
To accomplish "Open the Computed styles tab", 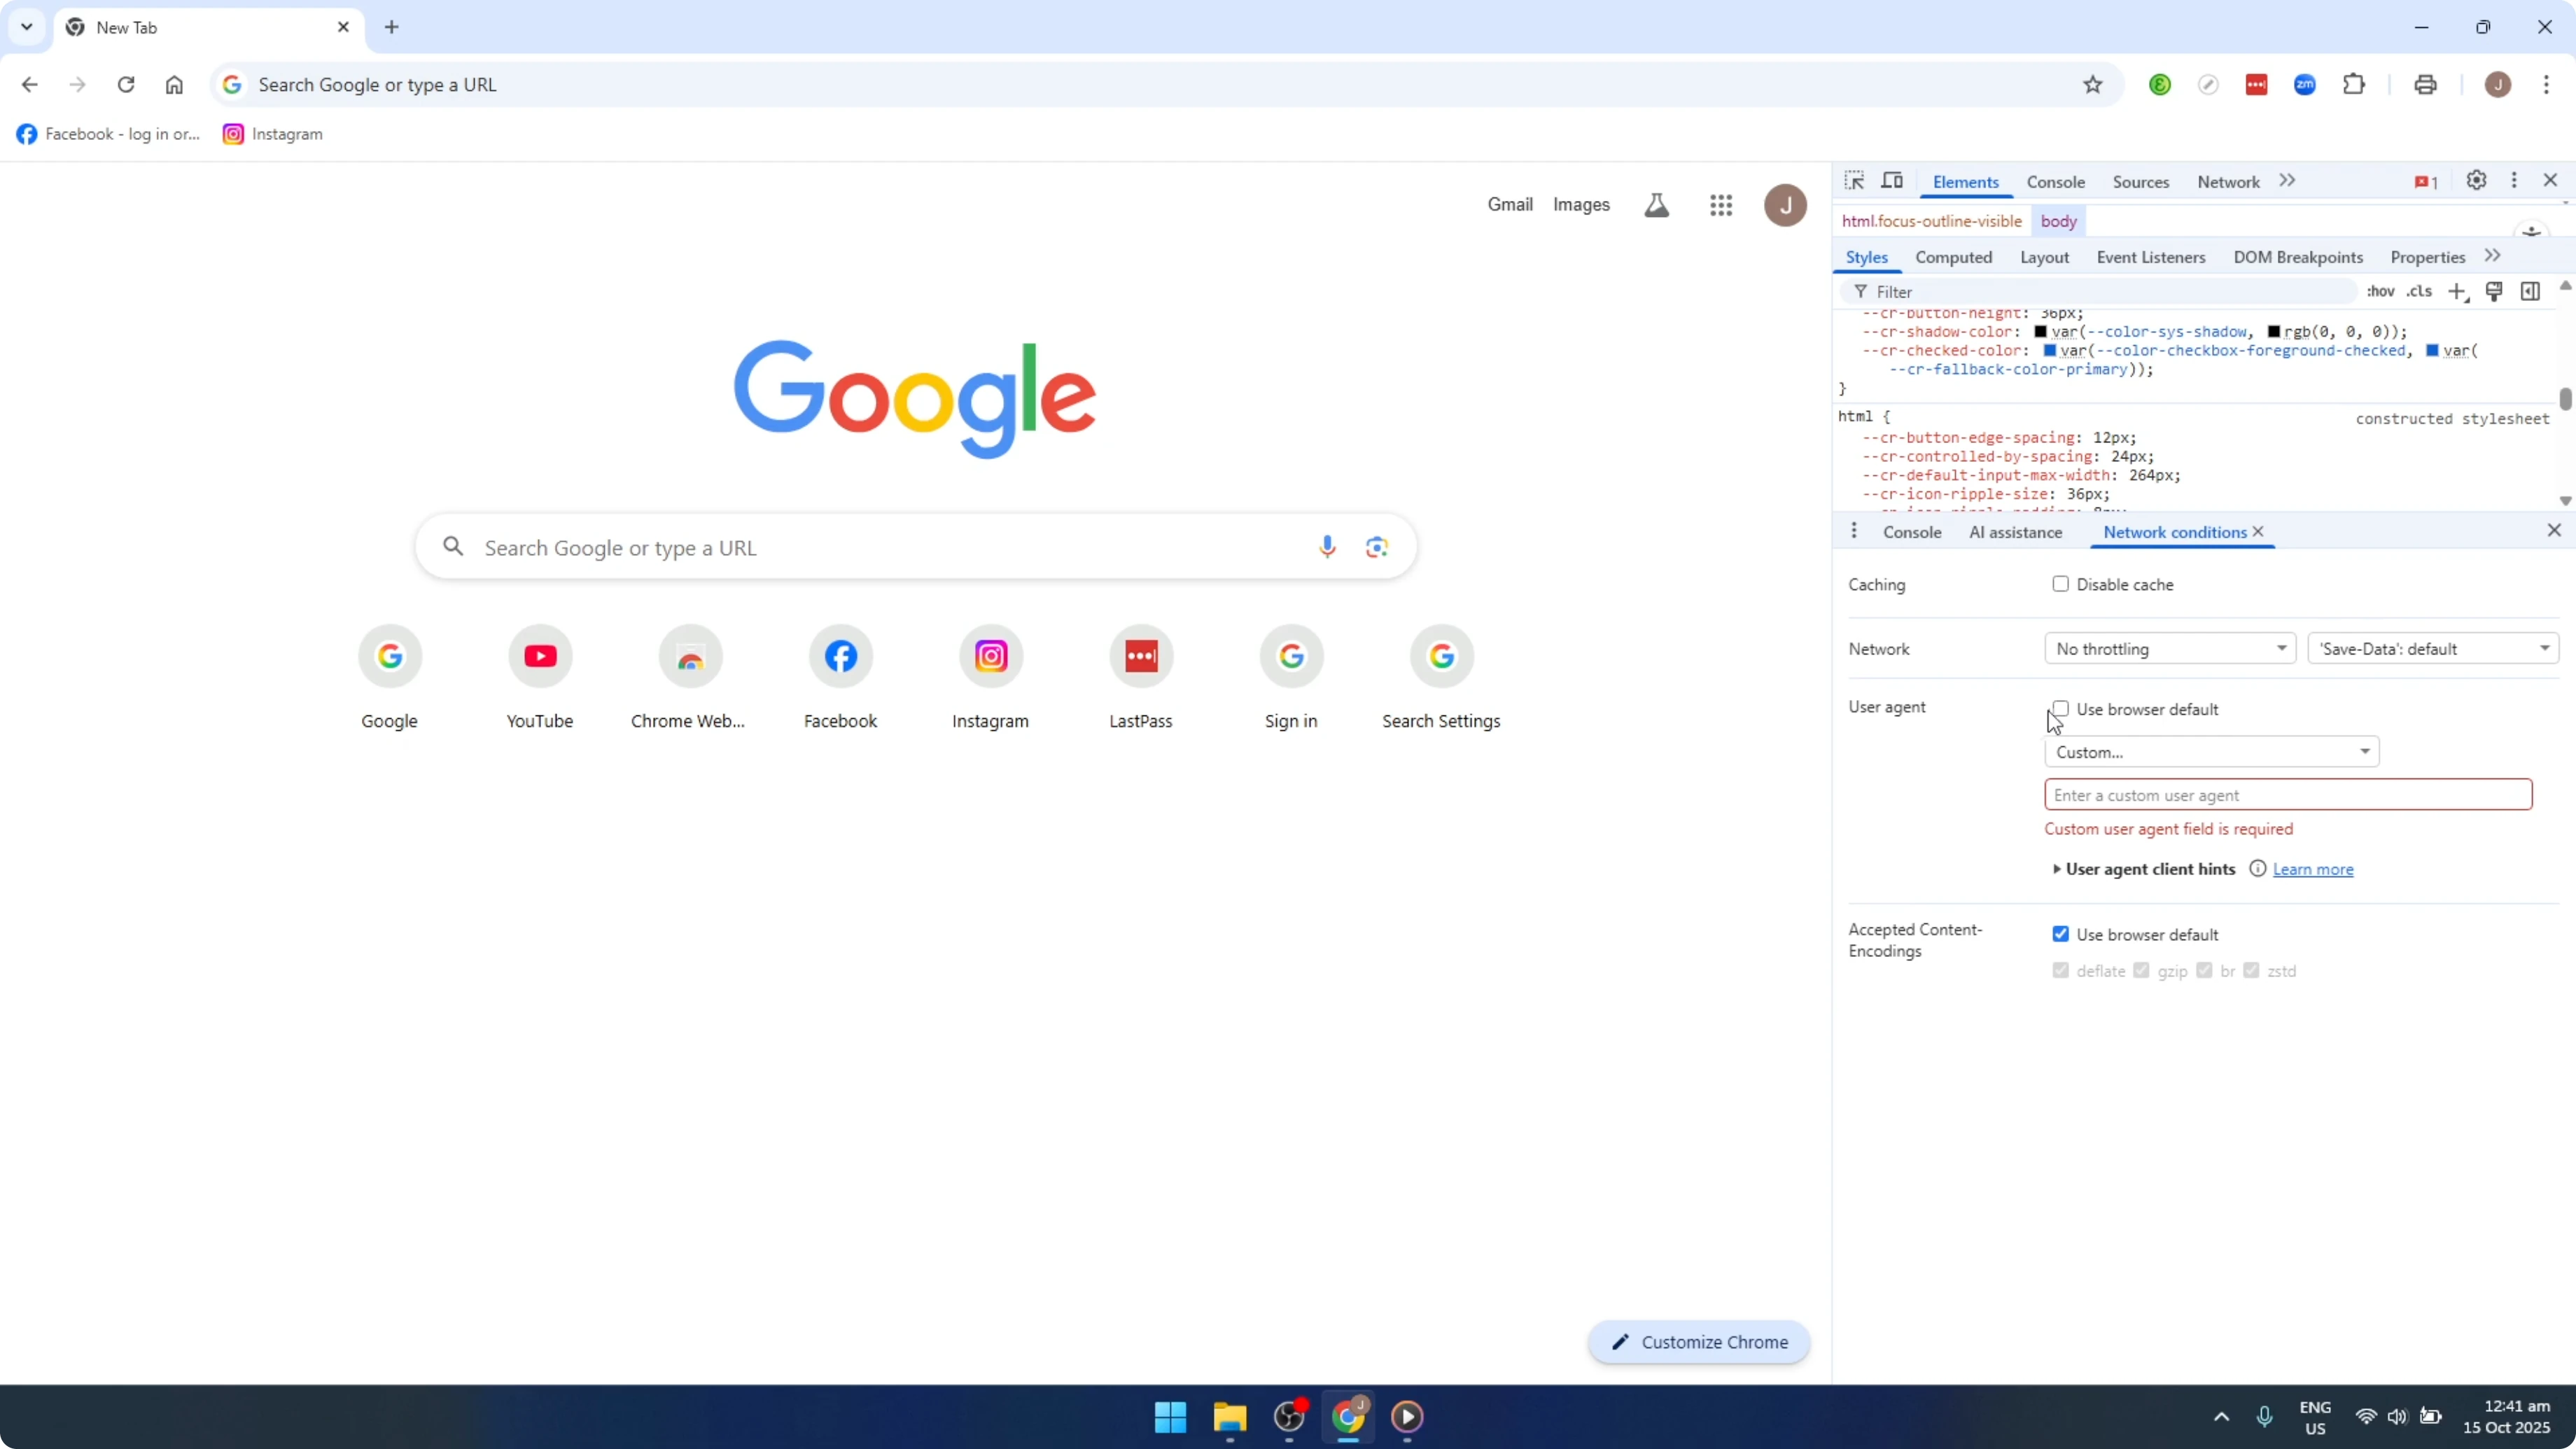I will coord(1954,257).
